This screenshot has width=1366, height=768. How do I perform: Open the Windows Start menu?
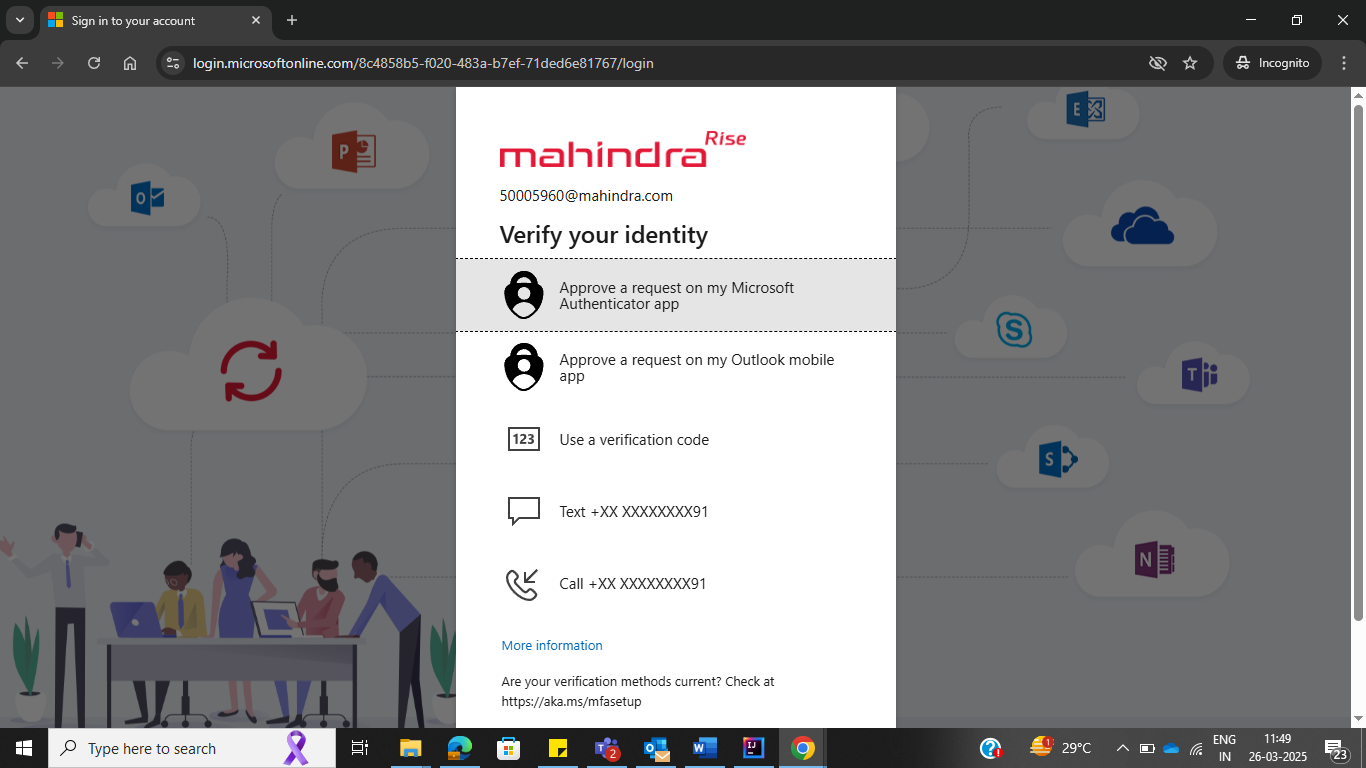24,748
